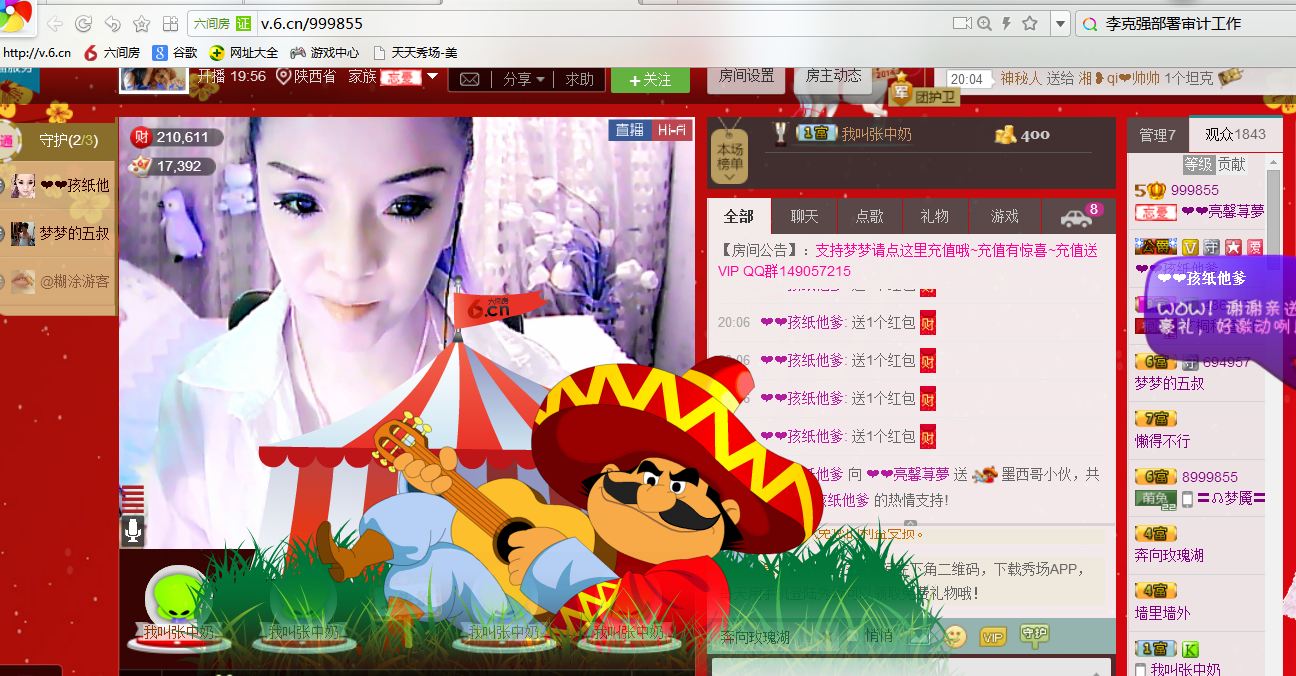Screen dimensions: 1296x676
Task: Click the 直播 live badge on video
Action: 630,130
